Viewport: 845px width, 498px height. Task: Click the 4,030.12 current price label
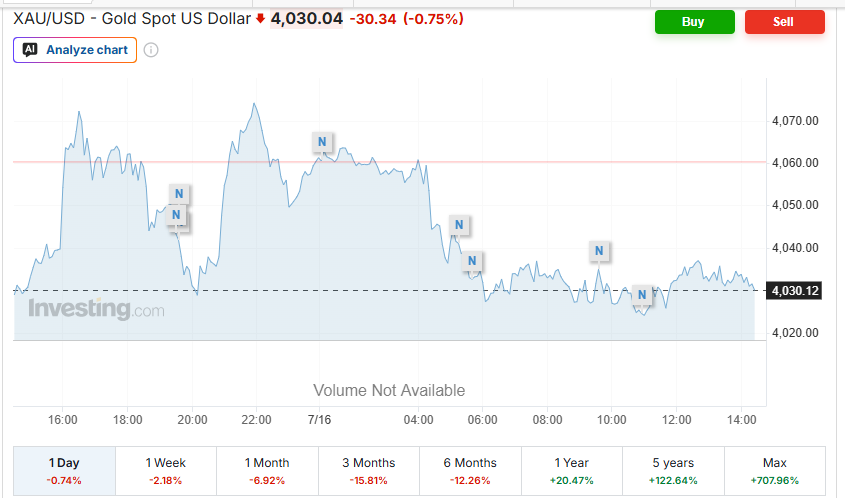(x=794, y=291)
